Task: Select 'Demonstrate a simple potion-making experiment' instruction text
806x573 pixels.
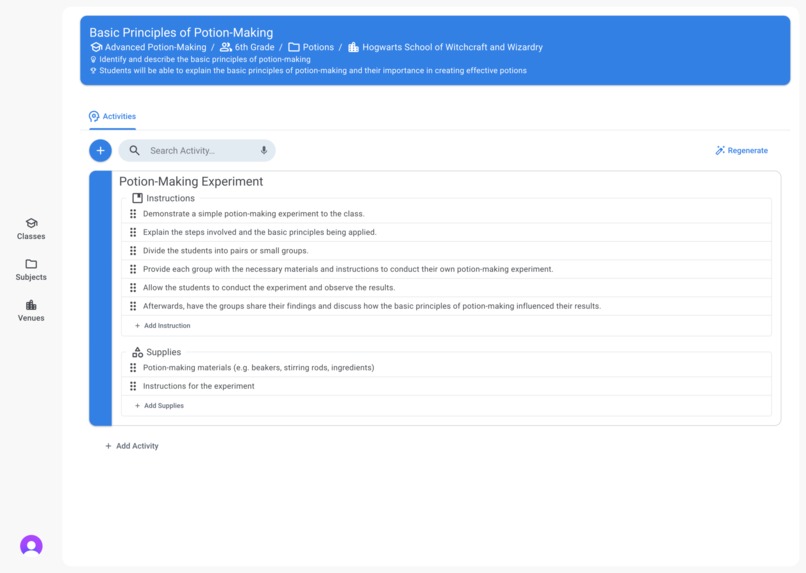Action: (x=253, y=214)
